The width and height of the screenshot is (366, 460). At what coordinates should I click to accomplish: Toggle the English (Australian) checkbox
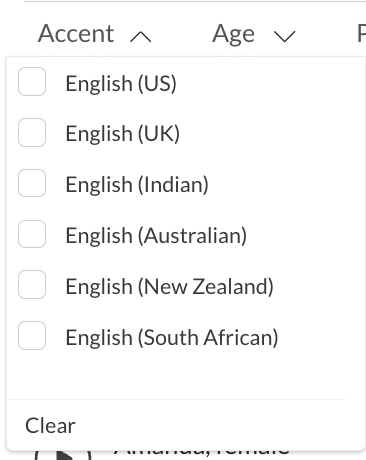click(32, 234)
